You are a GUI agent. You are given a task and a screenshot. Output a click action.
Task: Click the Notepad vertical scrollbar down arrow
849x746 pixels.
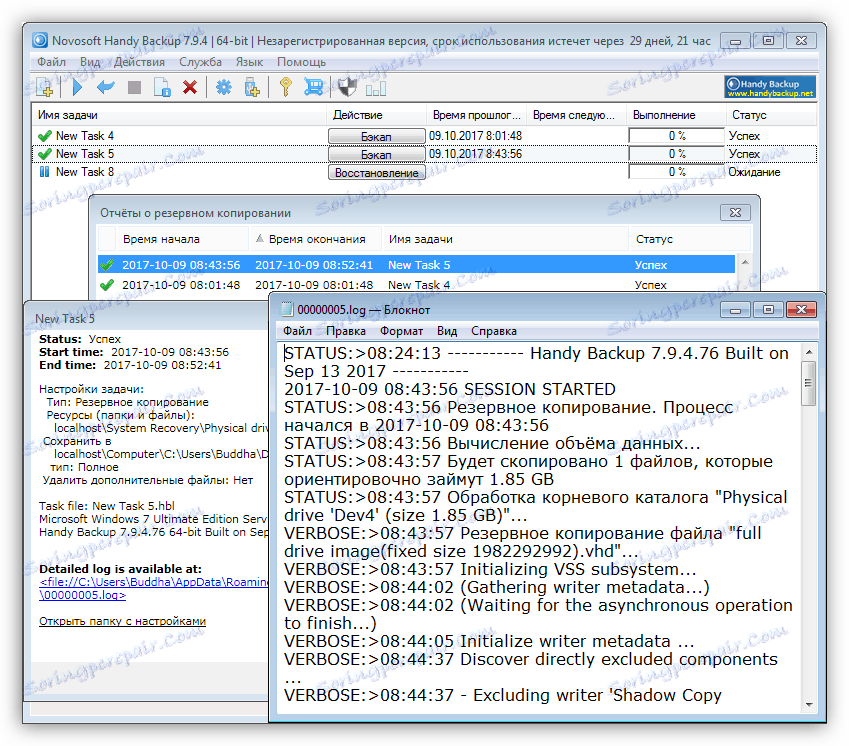[x=808, y=705]
